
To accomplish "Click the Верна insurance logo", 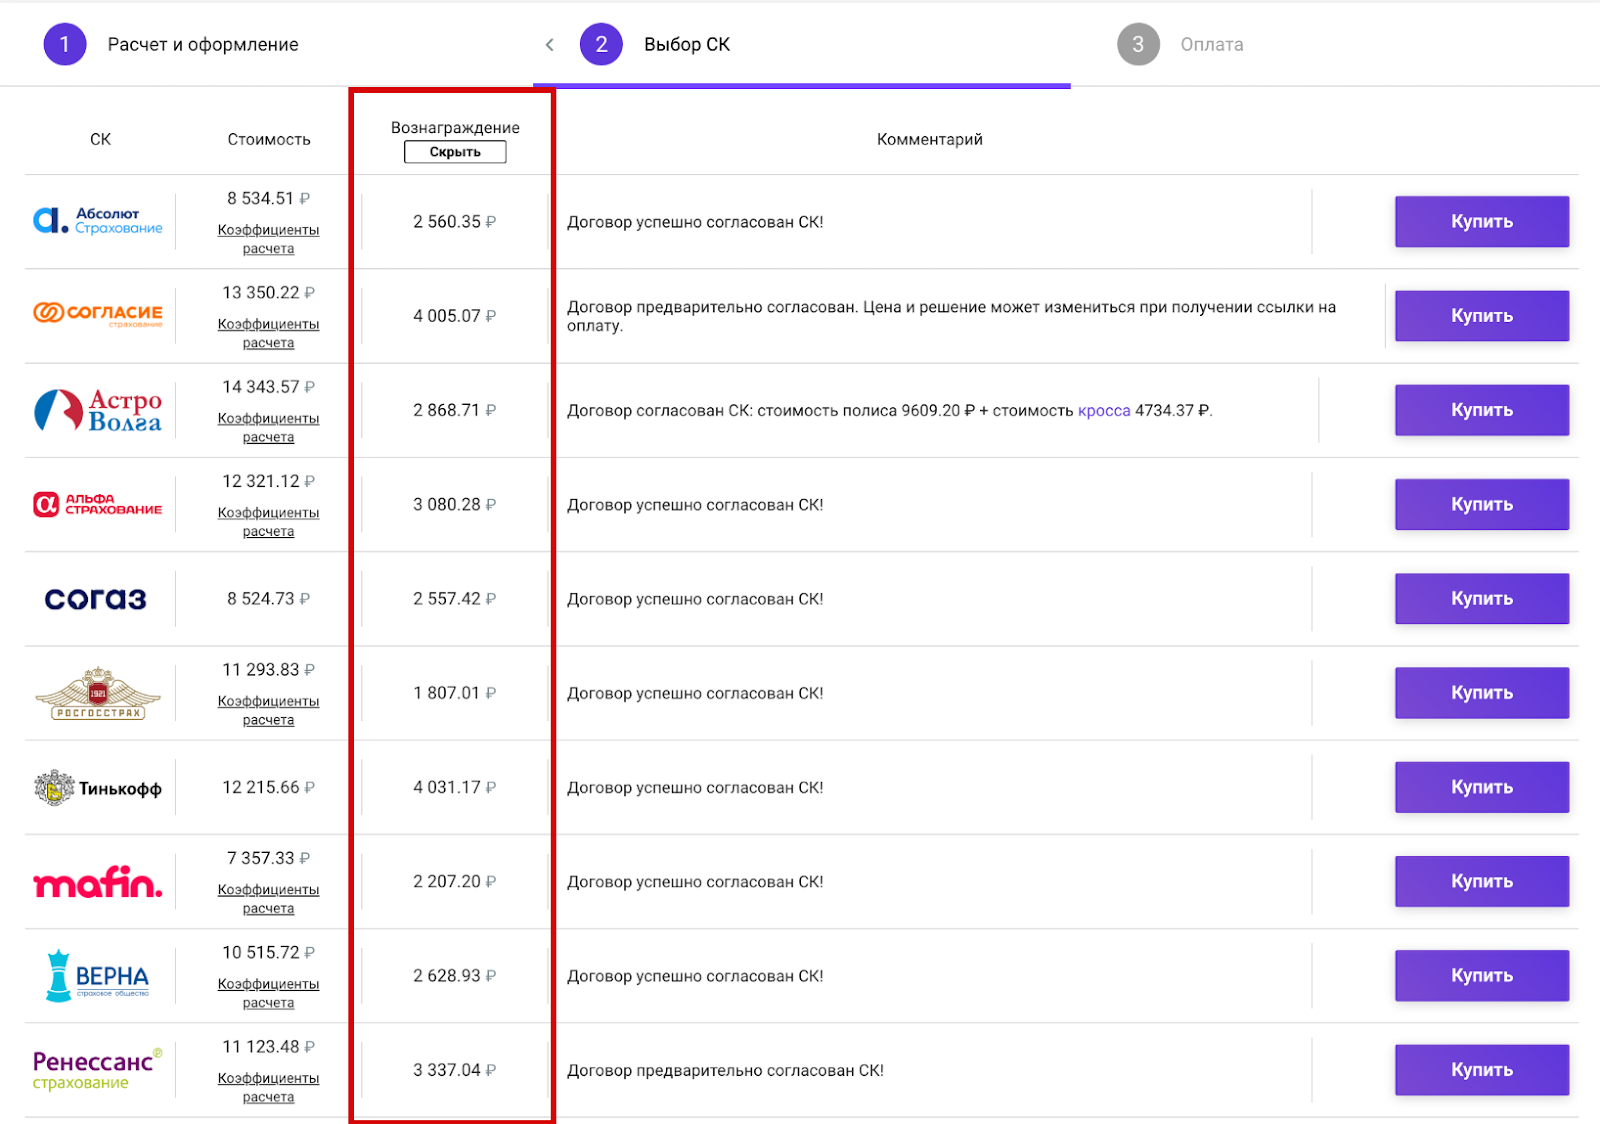I will (x=98, y=976).
